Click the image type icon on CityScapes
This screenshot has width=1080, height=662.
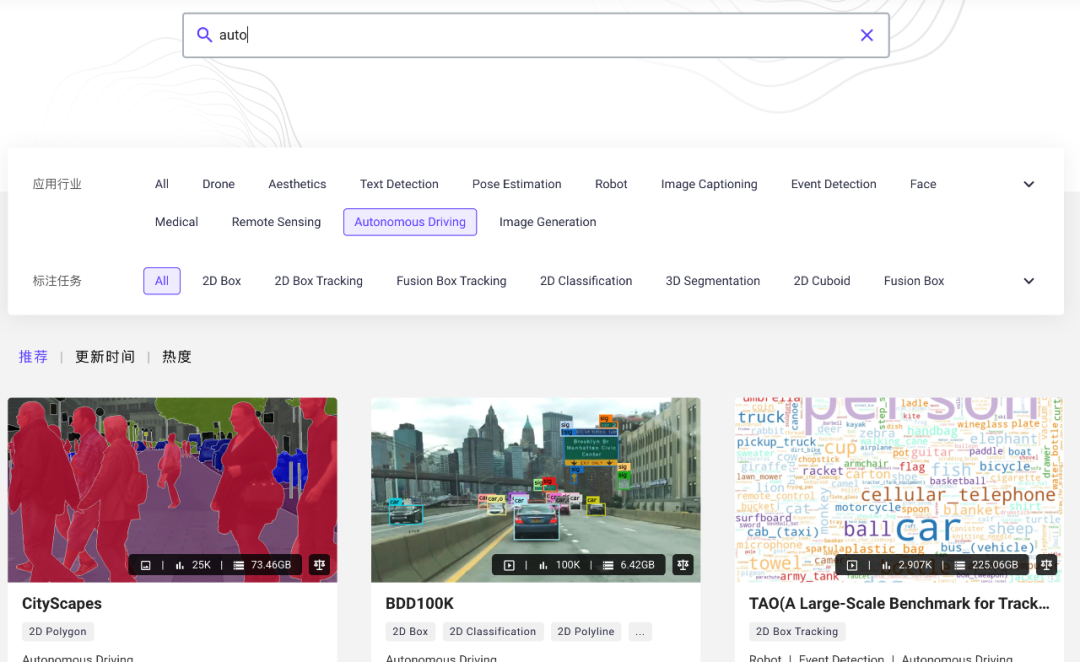146,565
